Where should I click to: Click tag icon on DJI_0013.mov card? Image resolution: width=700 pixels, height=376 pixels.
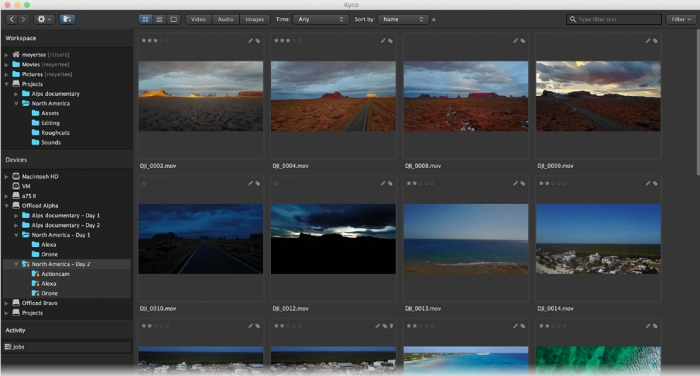tap(523, 184)
